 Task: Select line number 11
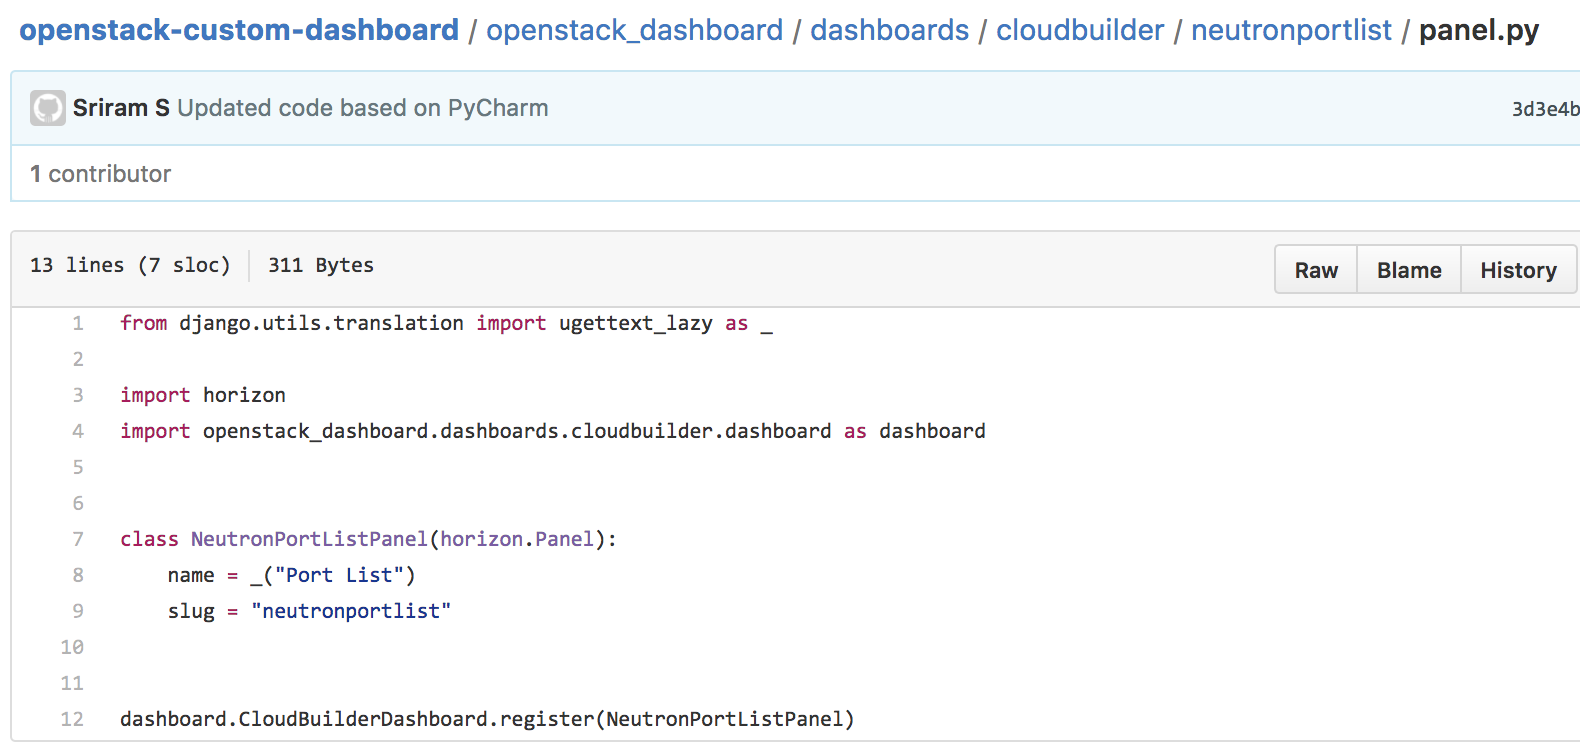72,683
